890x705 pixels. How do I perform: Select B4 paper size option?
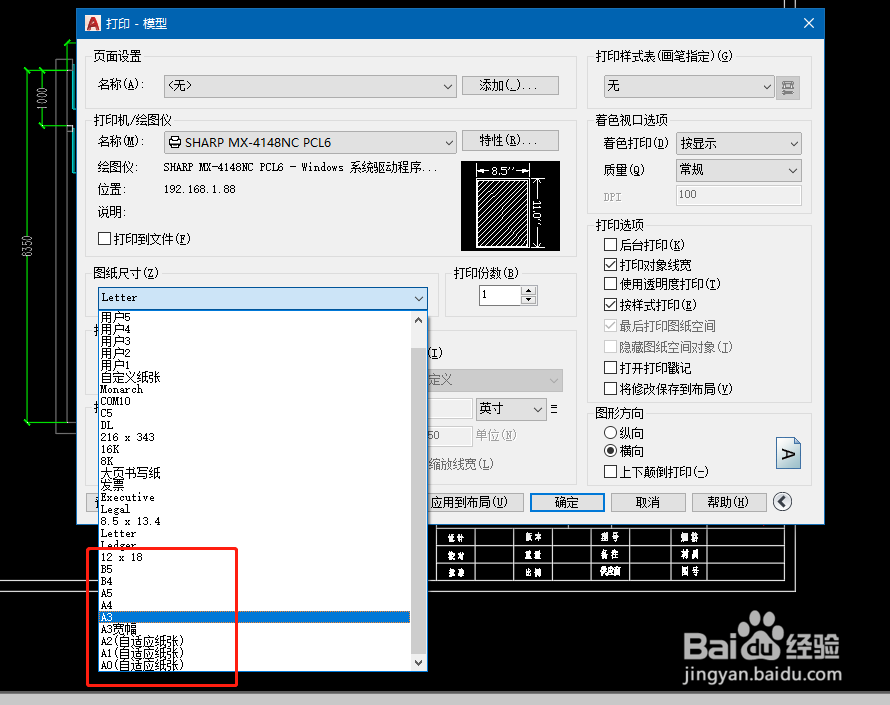pyautogui.click(x=255, y=581)
